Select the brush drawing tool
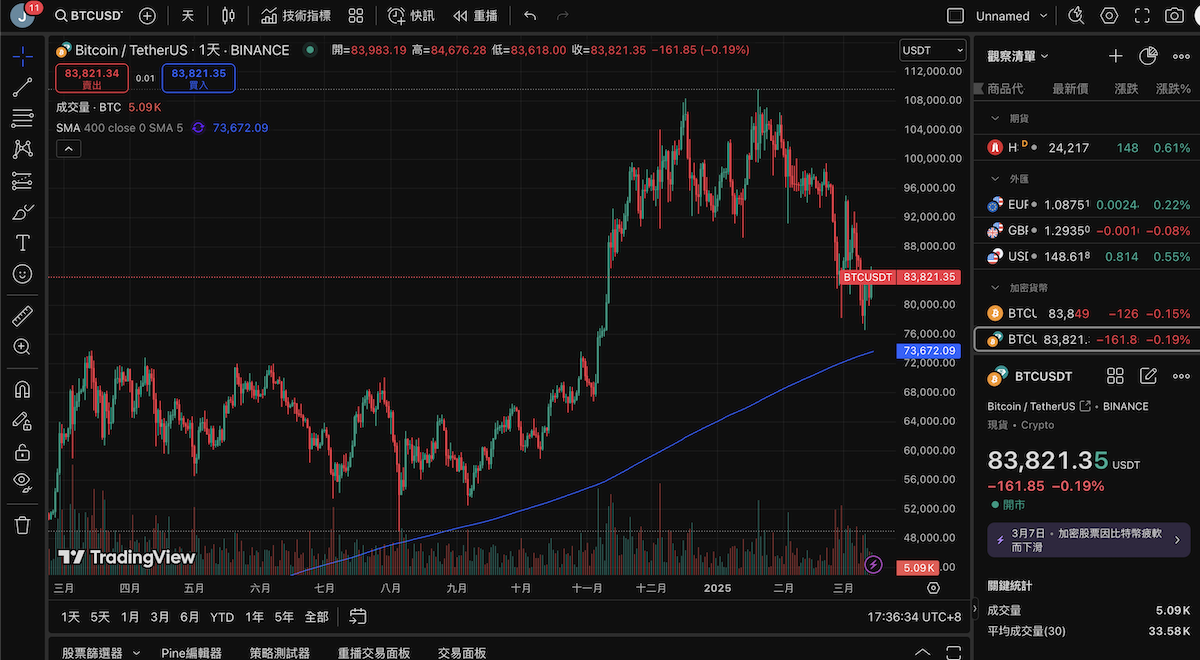The image size is (1200, 660). point(22,212)
